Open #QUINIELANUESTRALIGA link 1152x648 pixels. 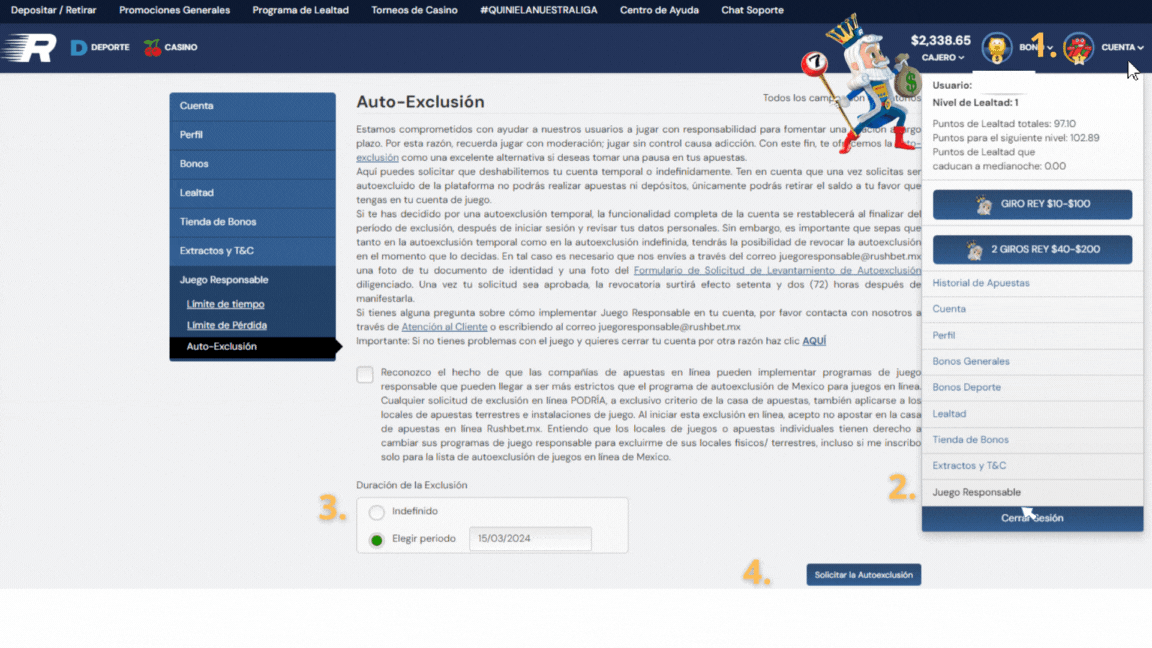pos(539,10)
